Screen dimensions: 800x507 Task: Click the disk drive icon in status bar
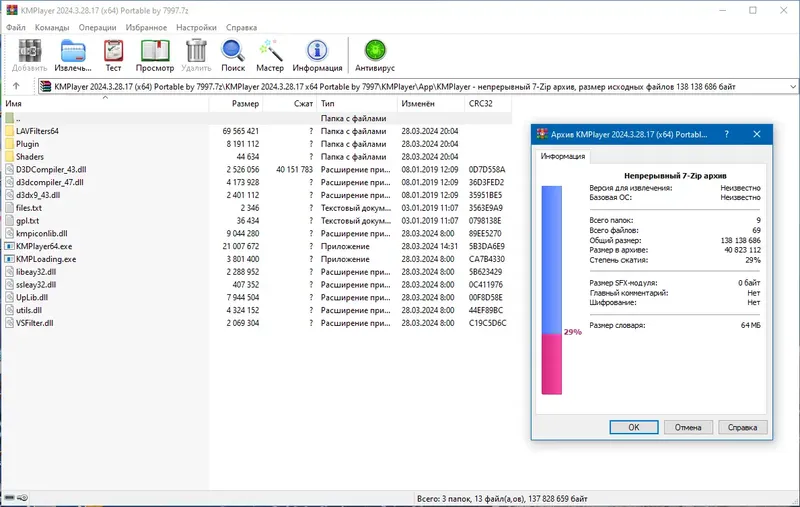tap(9, 498)
